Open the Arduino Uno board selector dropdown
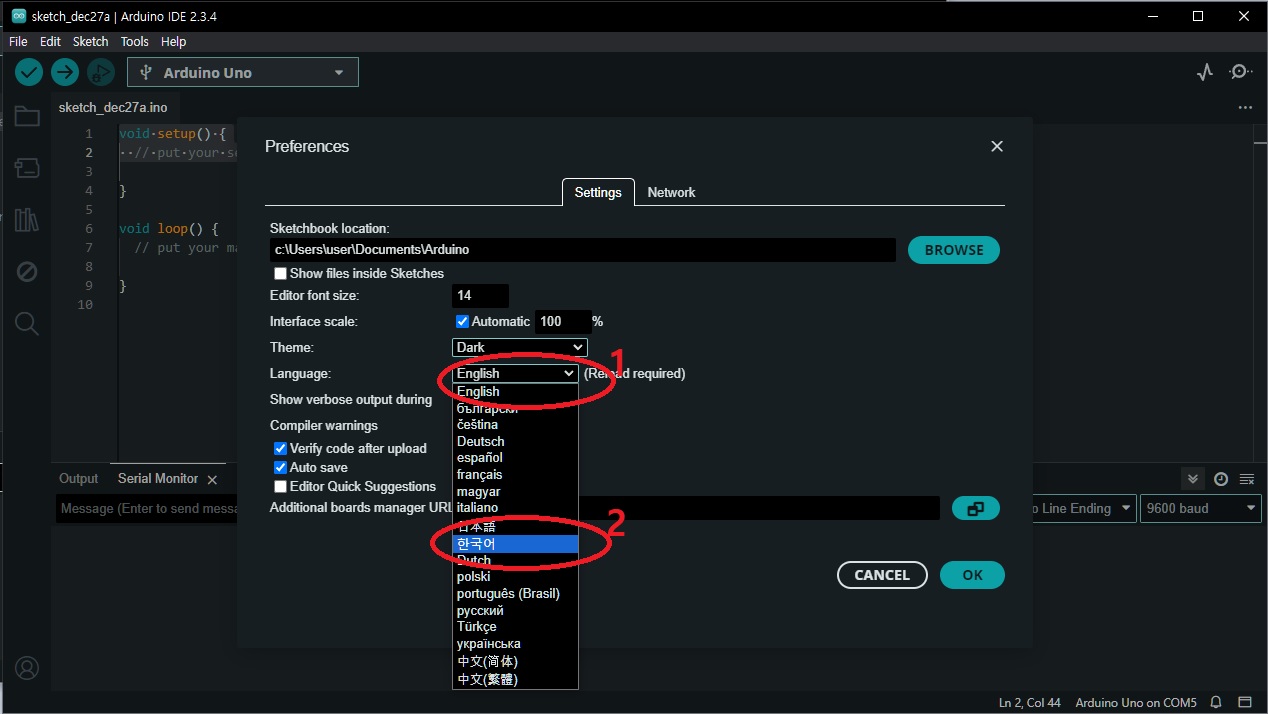Screen dimensions: 1268x714 [243, 72]
